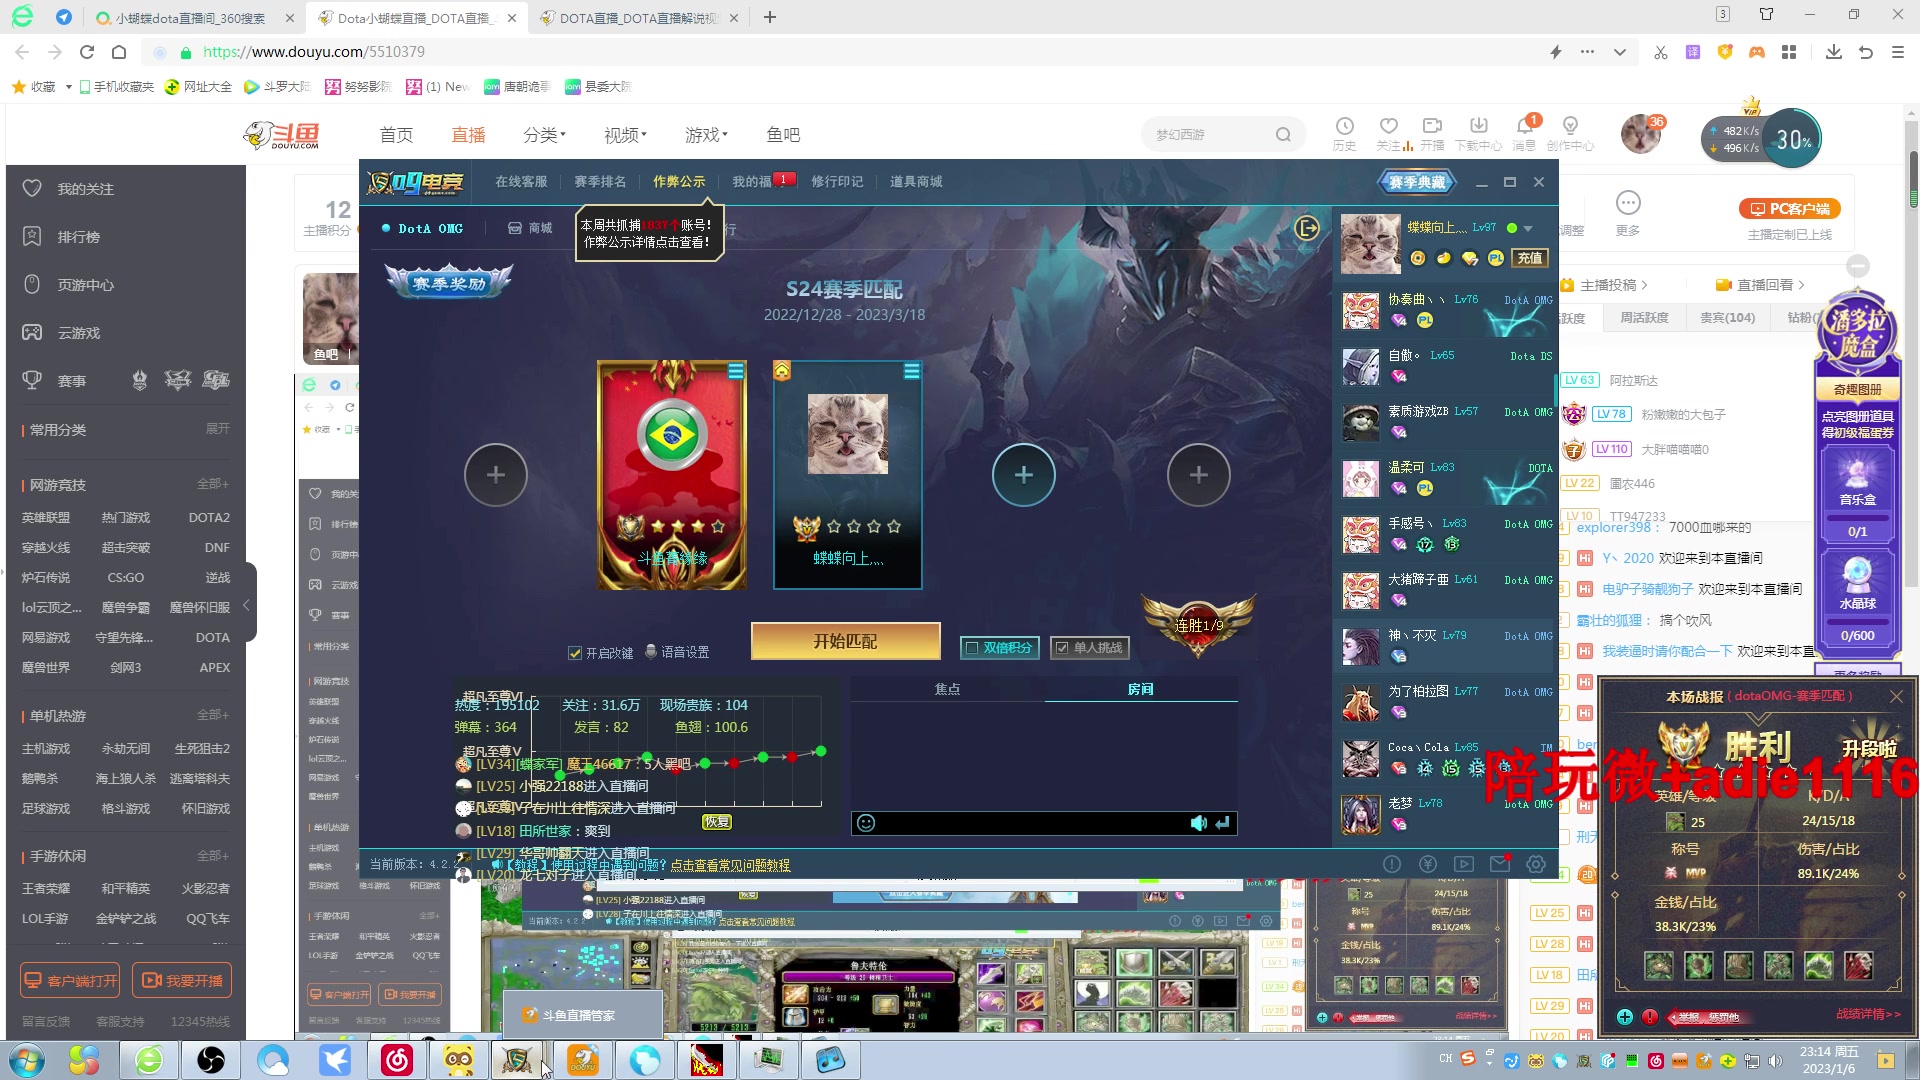This screenshot has height=1080, width=1920.
Task: Open menu on the red Brazil player card
Action: coord(736,372)
